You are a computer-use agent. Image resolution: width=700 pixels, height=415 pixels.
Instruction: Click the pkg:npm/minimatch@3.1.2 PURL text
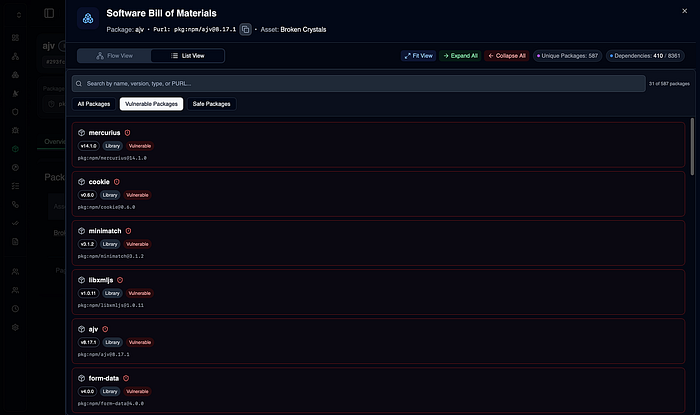point(111,256)
